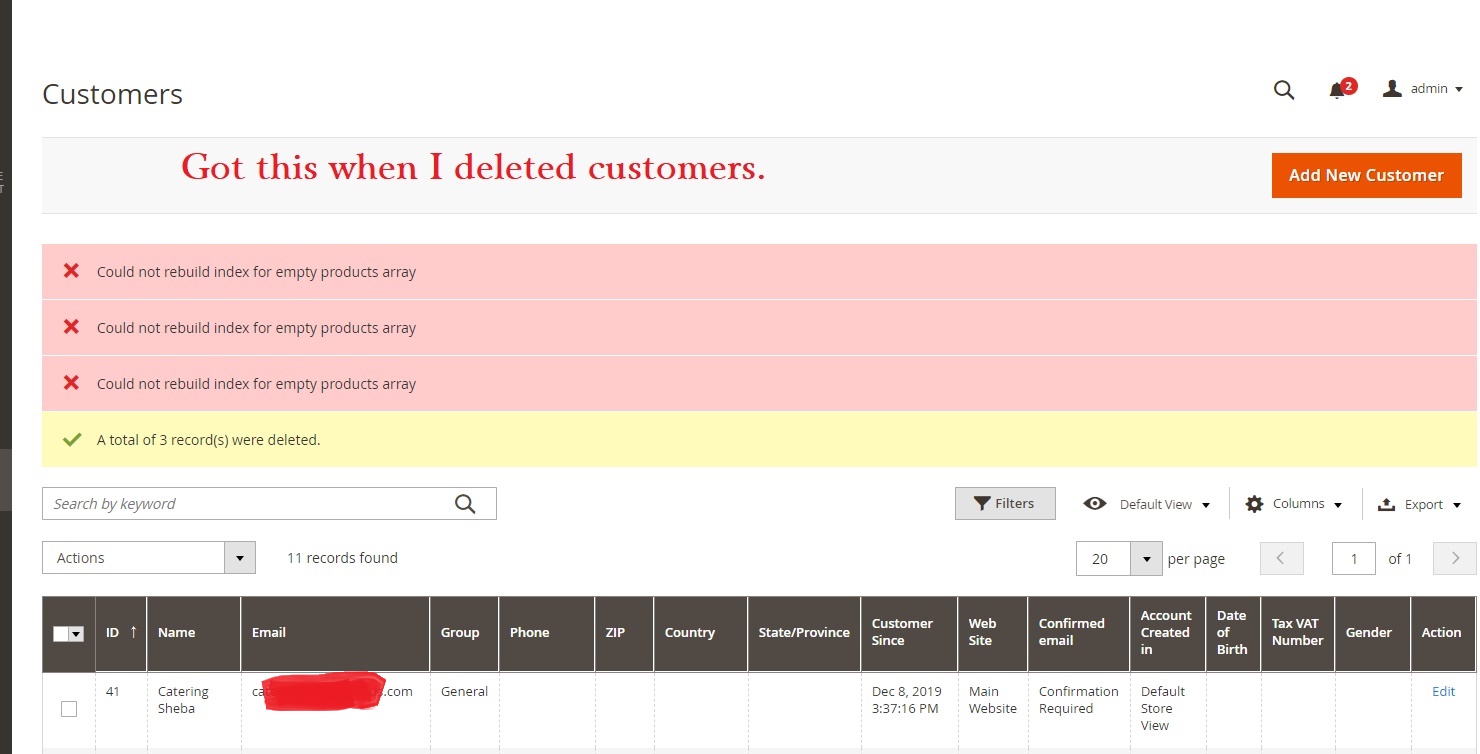The width and height of the screenshot is (1480, 754).
Task: Click the previous page arrow
Action: (1281, 558)
